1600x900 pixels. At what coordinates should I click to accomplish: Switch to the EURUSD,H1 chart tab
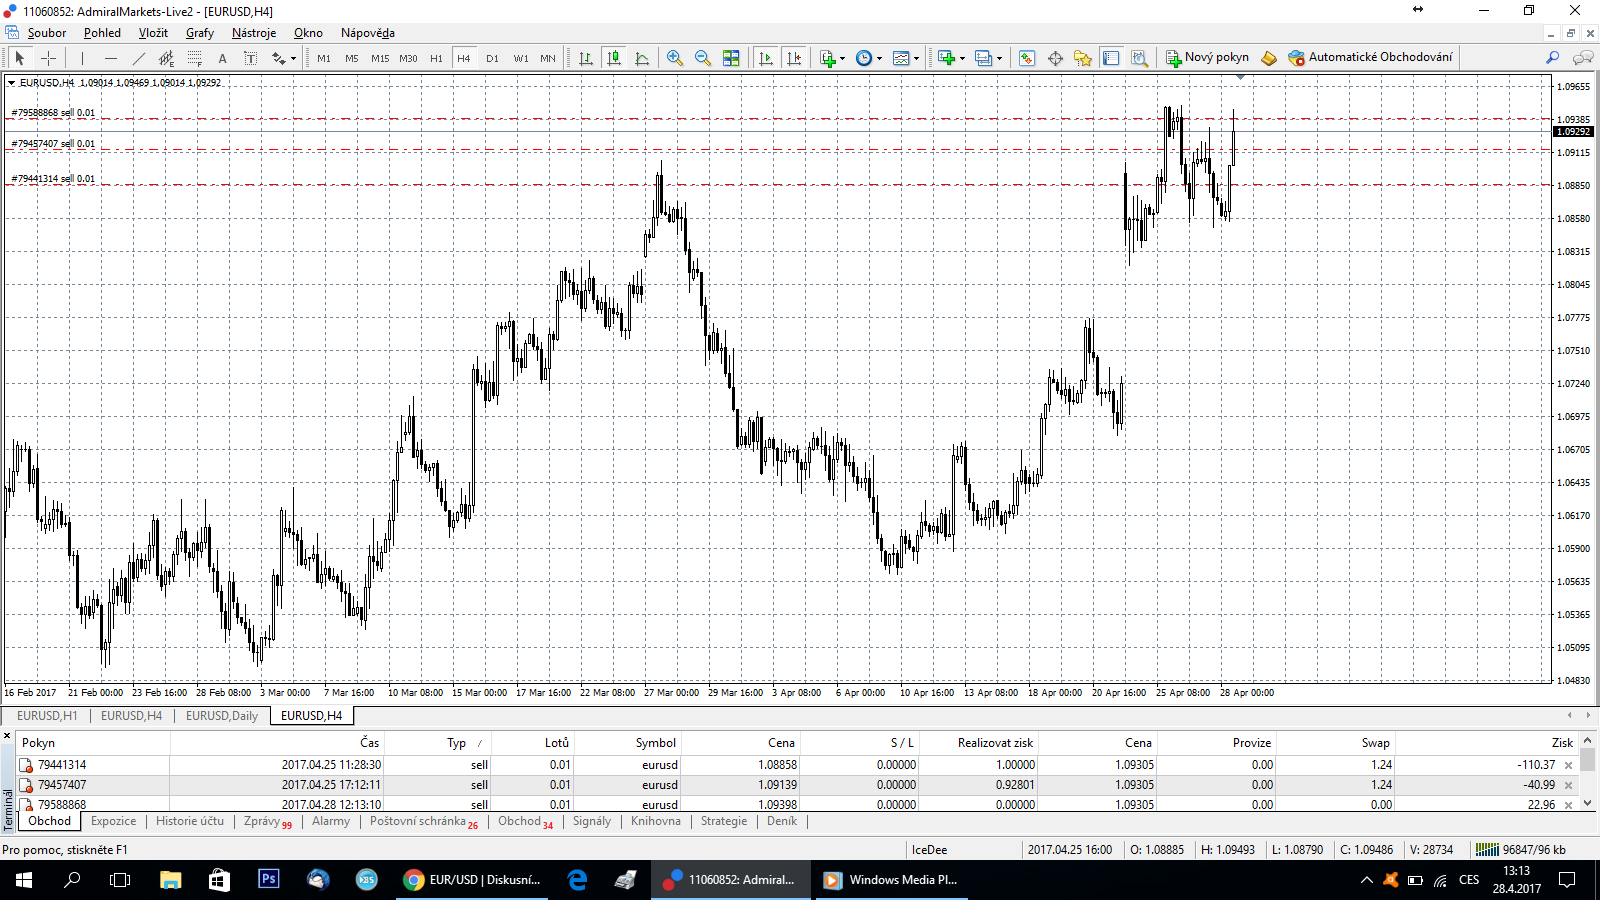coord(47,716)
